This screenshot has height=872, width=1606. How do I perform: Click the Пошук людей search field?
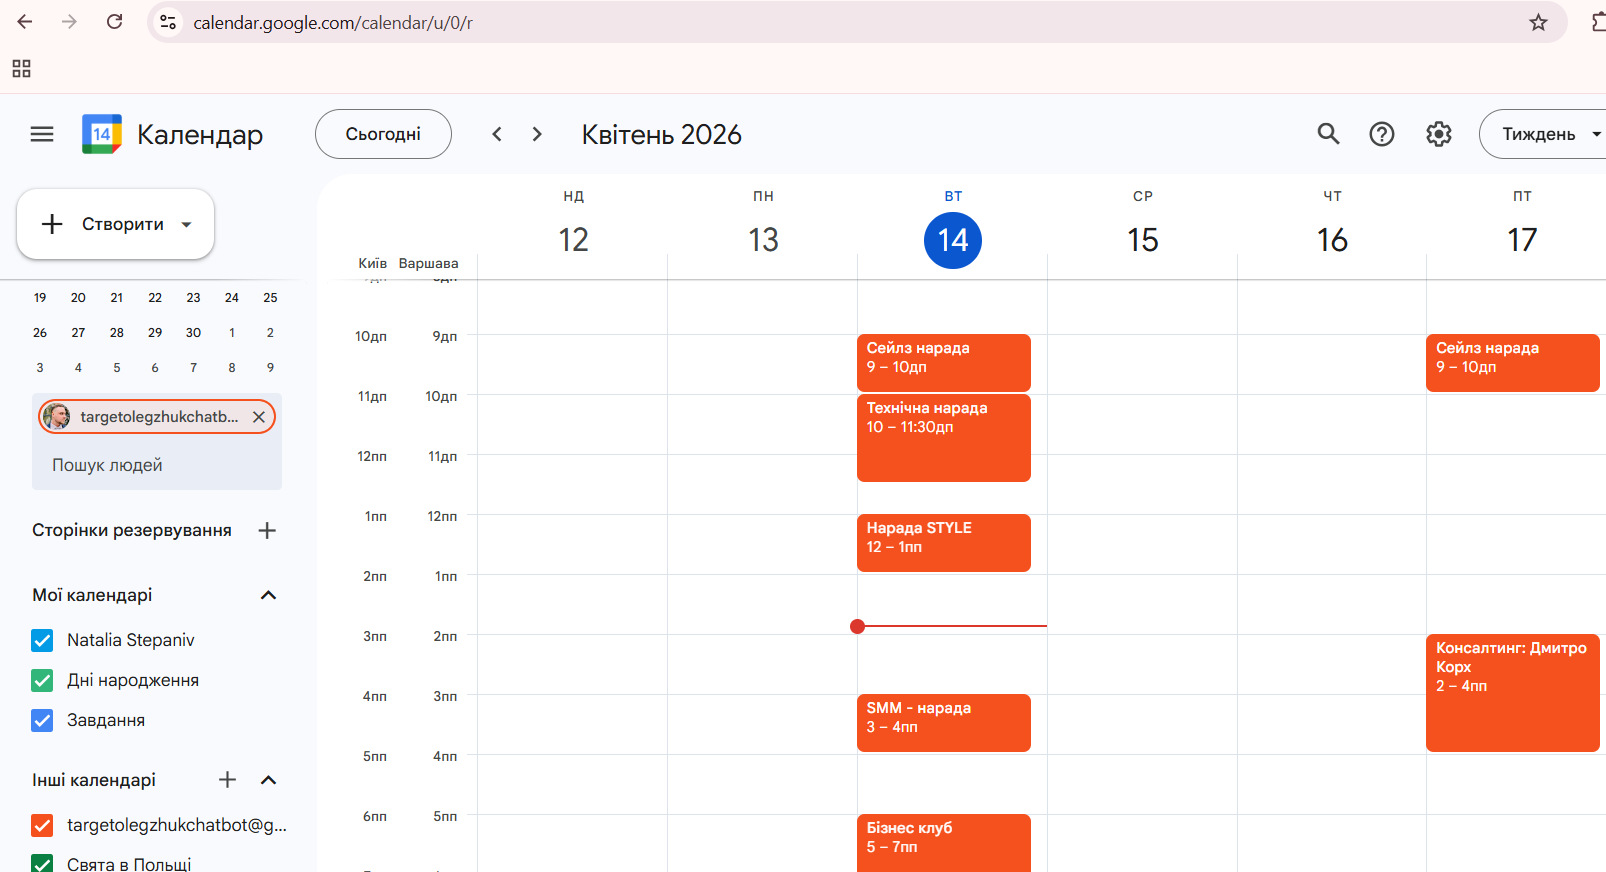[157, 465]
